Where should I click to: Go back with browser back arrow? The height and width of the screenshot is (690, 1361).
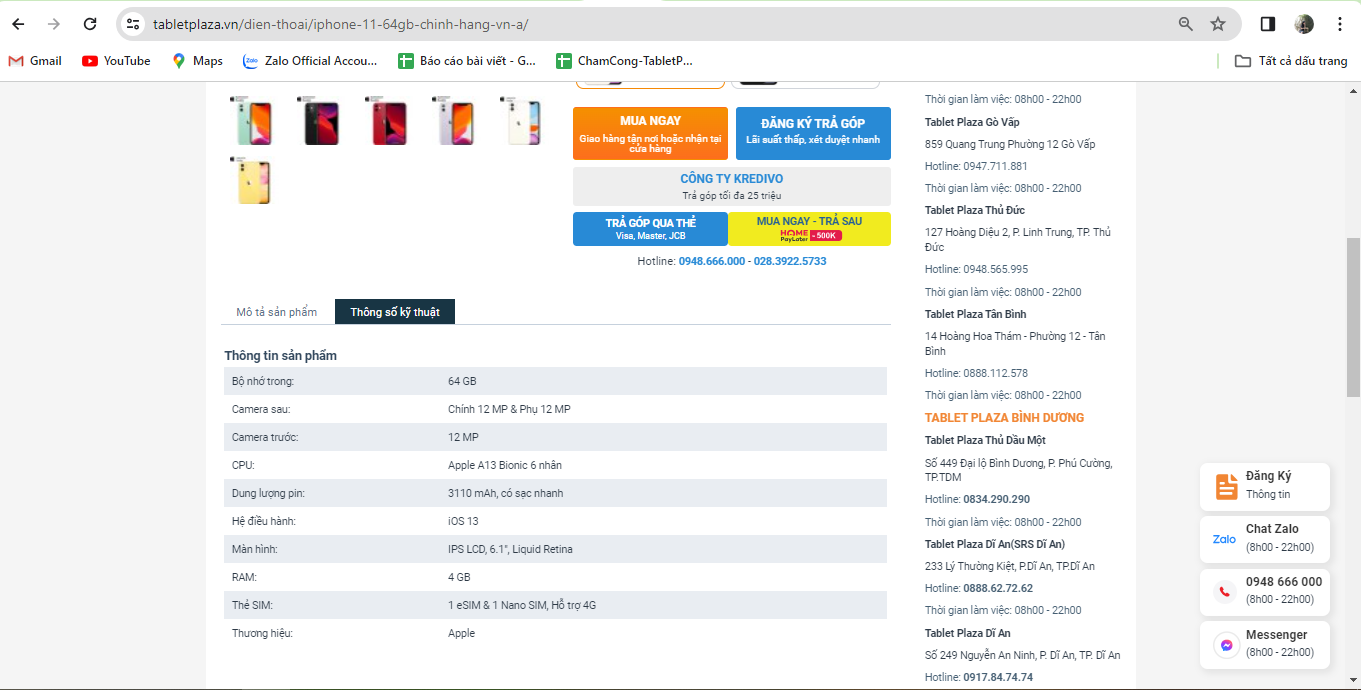pyautogui.click(x=18, y=24)
